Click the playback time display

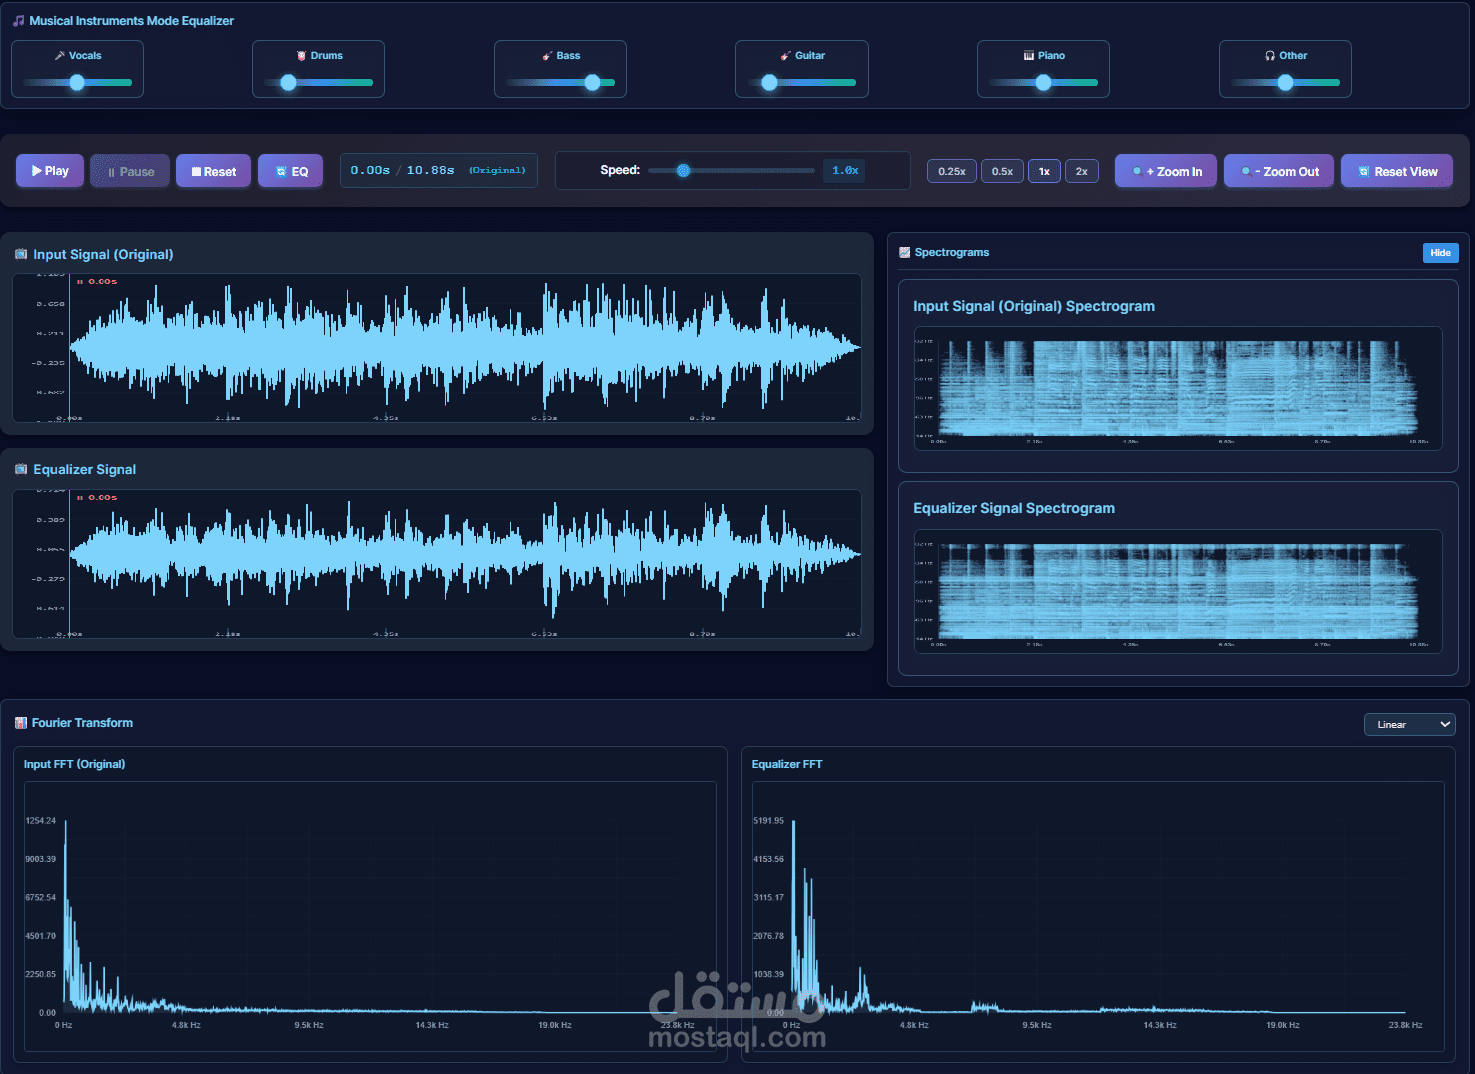point(438,170)
